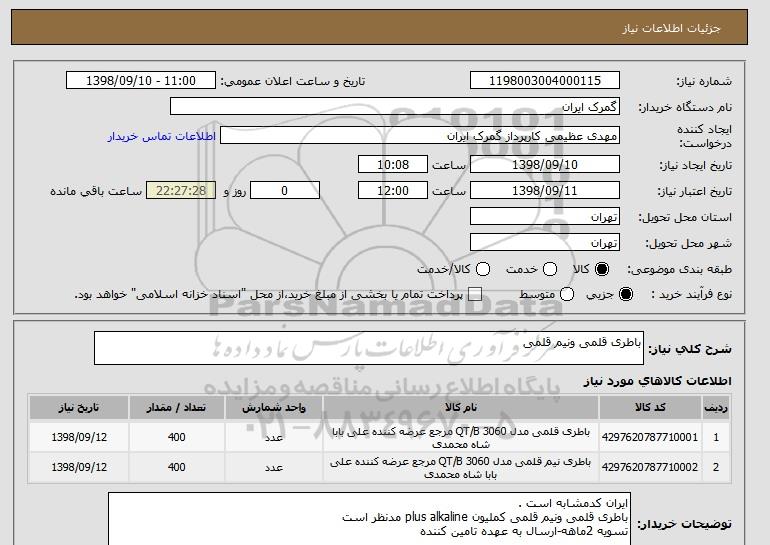
Task: Click row number 2 cell
Action: (716, 467)
